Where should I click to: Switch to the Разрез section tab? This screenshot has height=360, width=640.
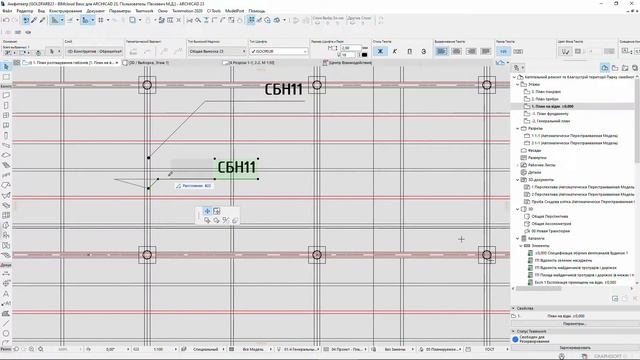click(249, 63)
